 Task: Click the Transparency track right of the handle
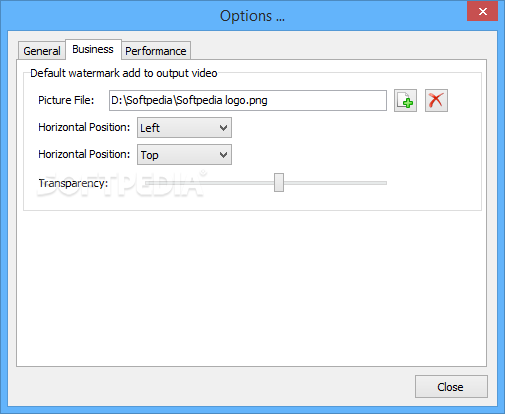(x=335, y=183)
